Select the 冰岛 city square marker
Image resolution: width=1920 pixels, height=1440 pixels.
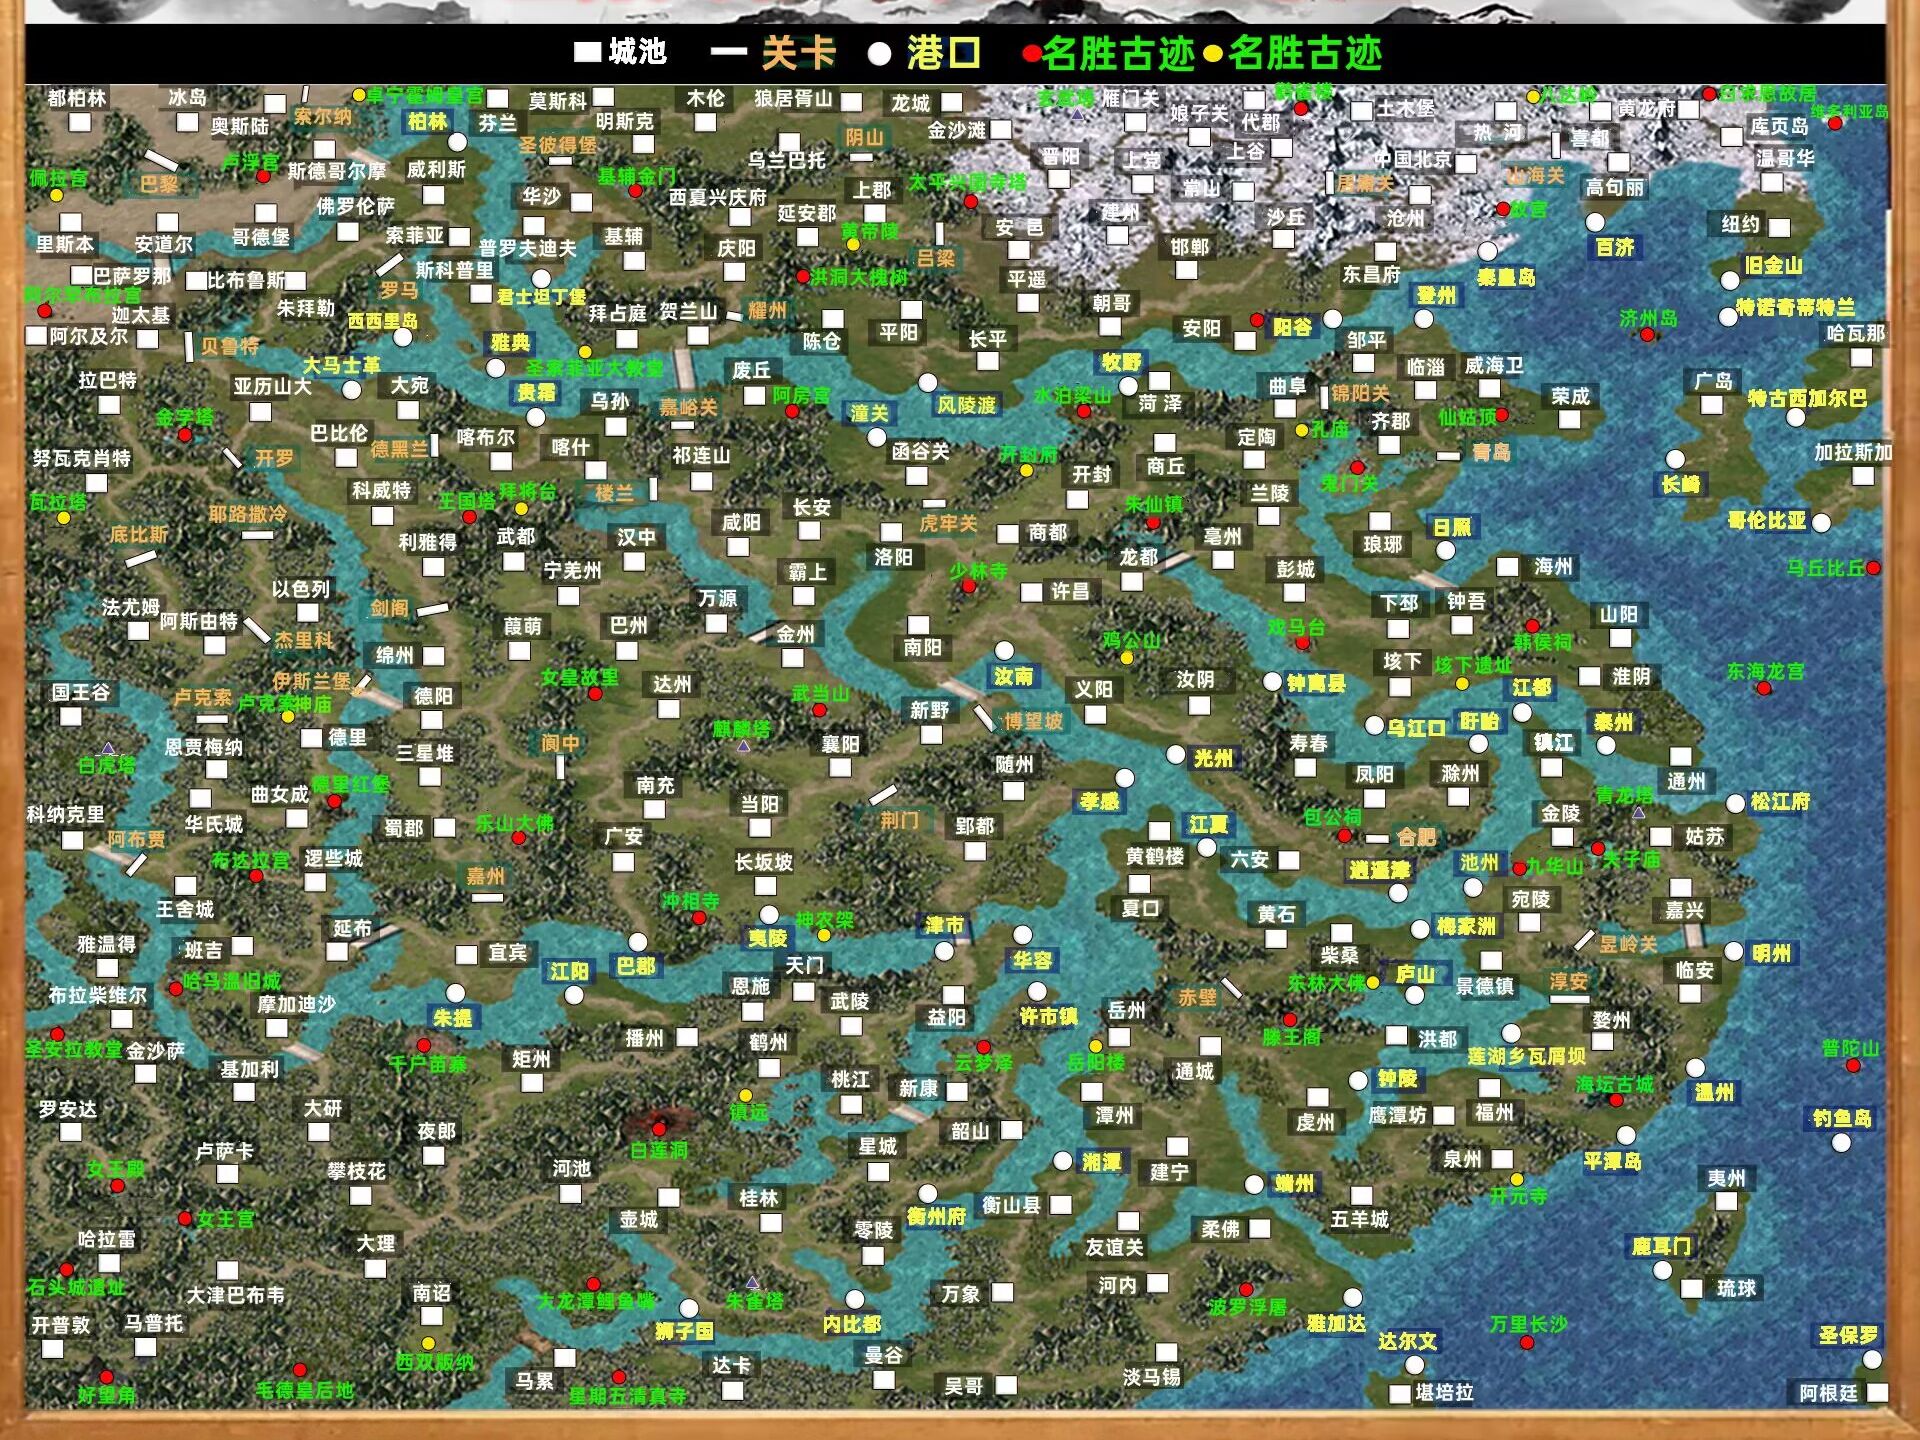pyautogui.click(x=187, y=122)
